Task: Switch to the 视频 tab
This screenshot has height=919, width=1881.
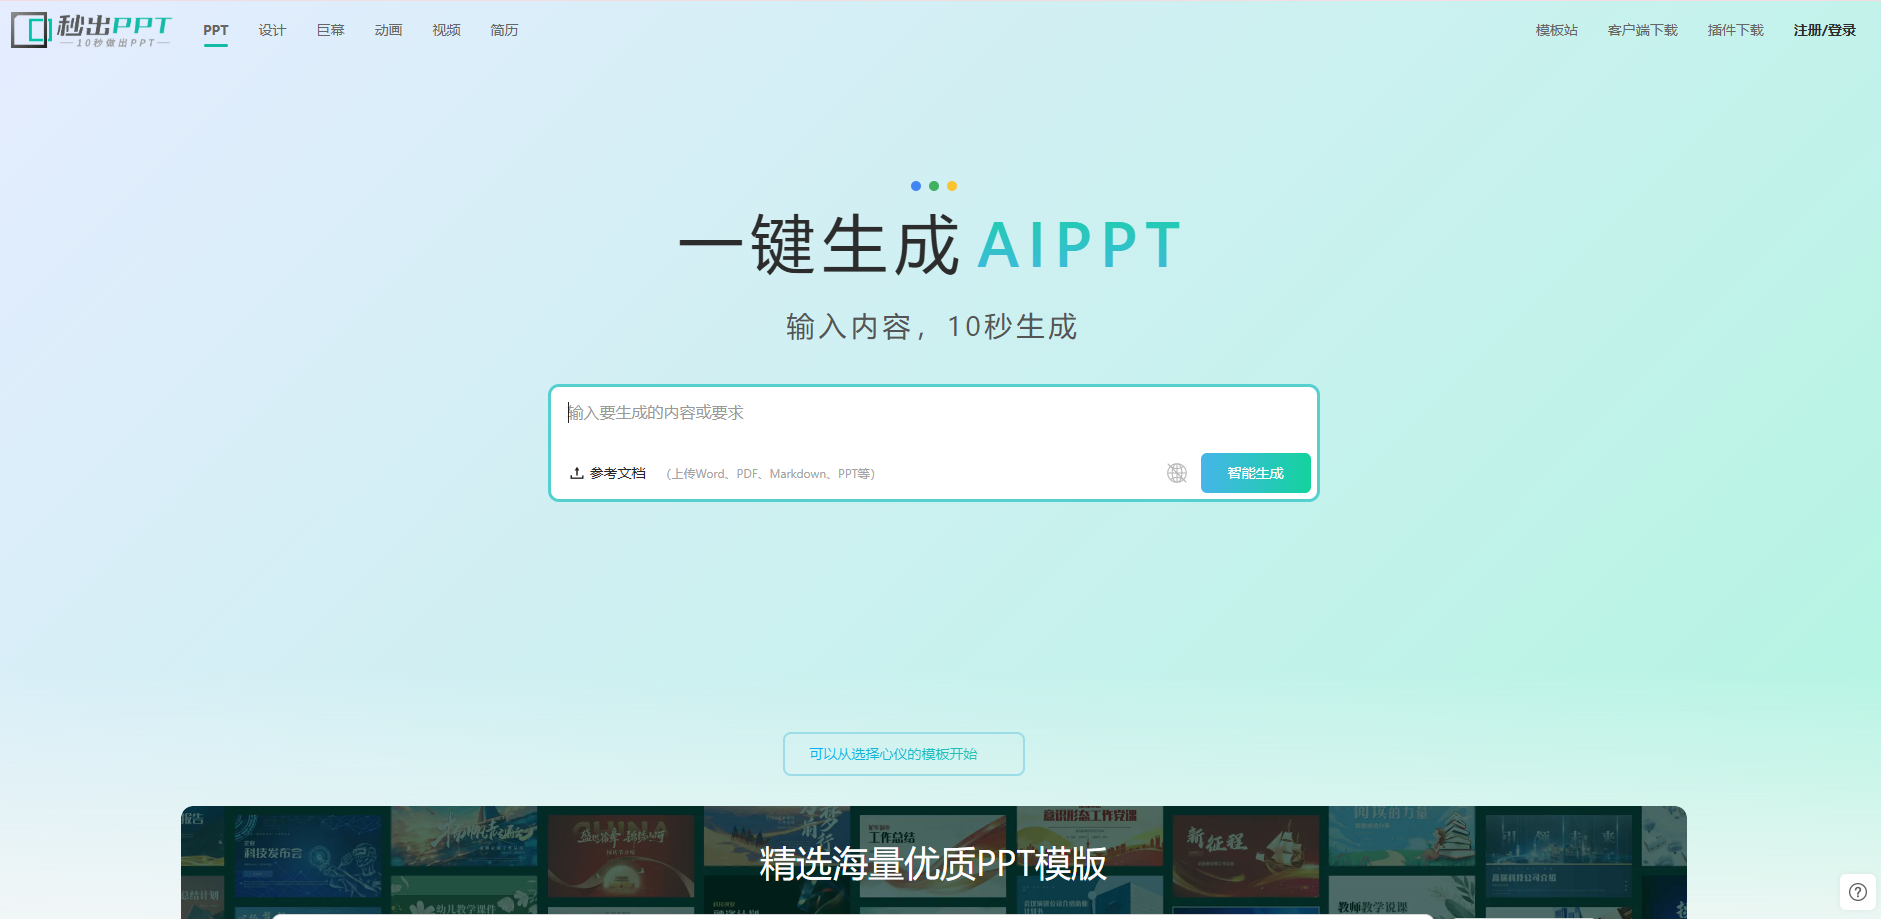Action: point(446,30)
